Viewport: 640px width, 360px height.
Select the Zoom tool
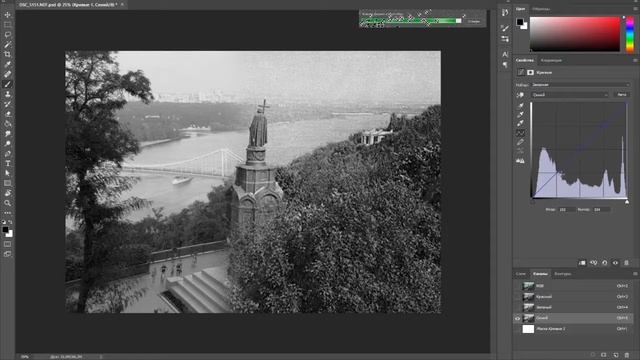[x=7, y=203]
